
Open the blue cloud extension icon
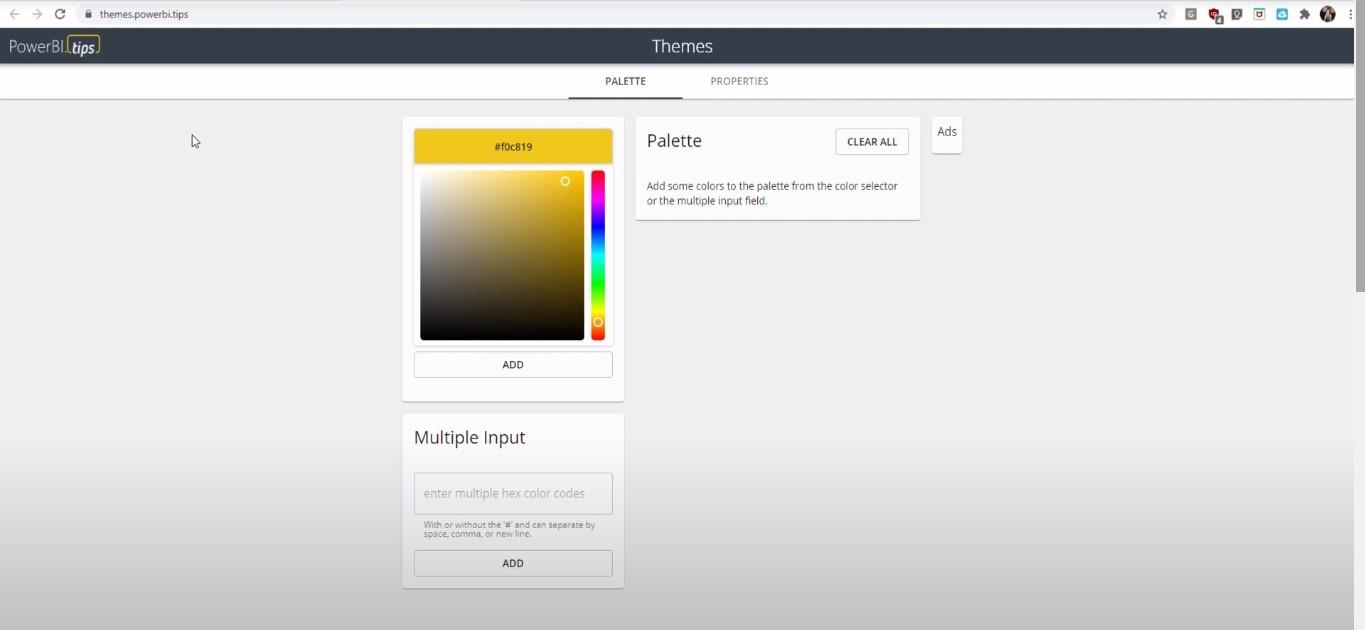point(1282,14)
